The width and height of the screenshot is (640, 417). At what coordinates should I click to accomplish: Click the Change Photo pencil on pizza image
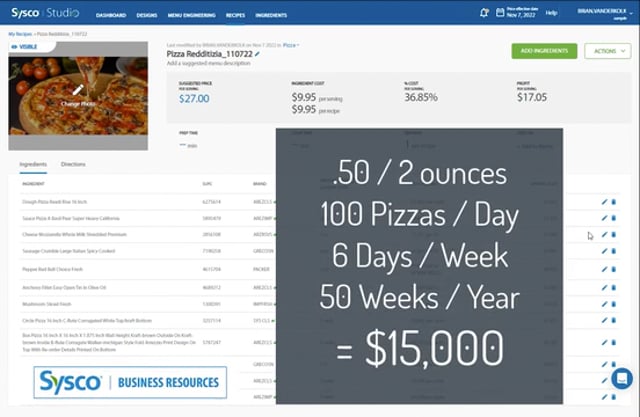tap(78, 90)
